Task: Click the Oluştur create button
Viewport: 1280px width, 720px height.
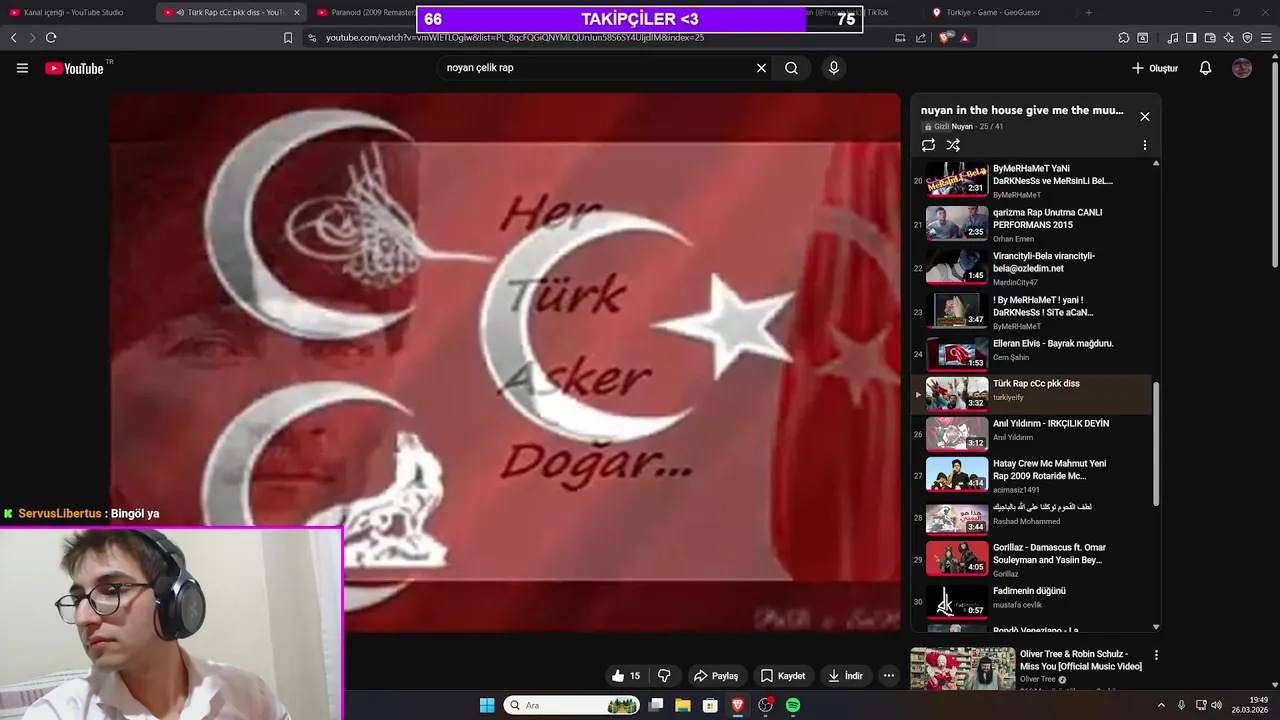Action: (1155, 68)
